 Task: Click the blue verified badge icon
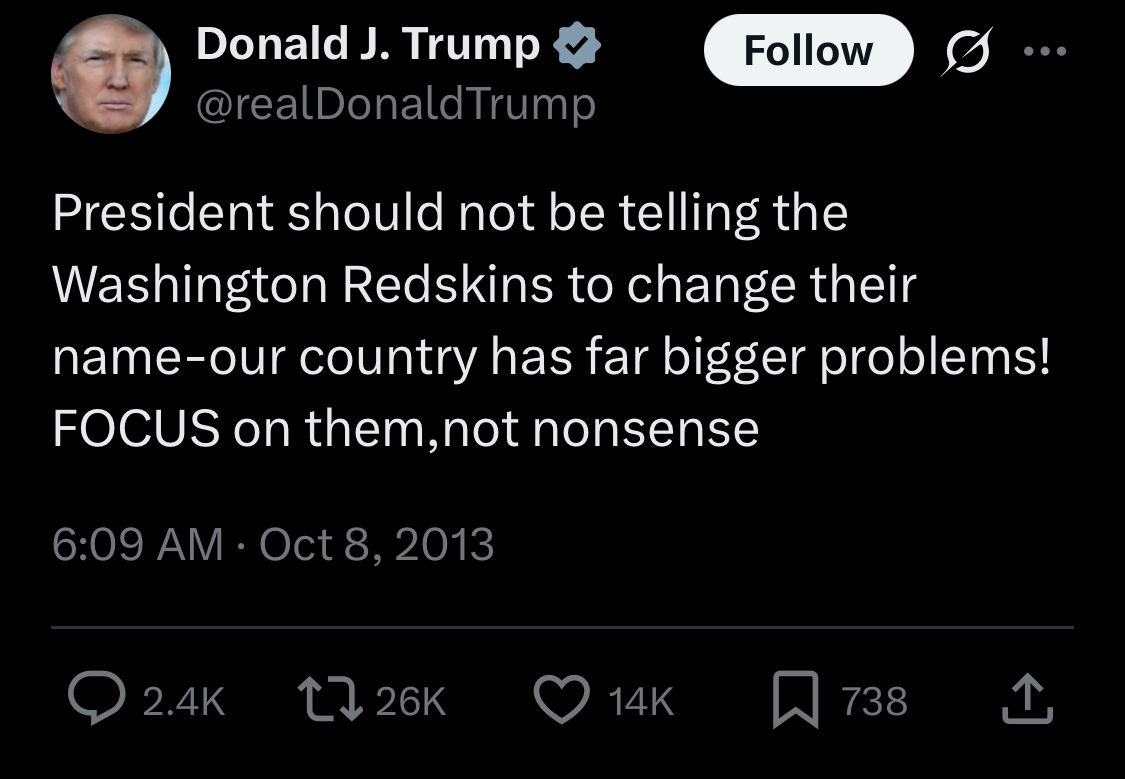pyautogui.click(x=576, y=45)
